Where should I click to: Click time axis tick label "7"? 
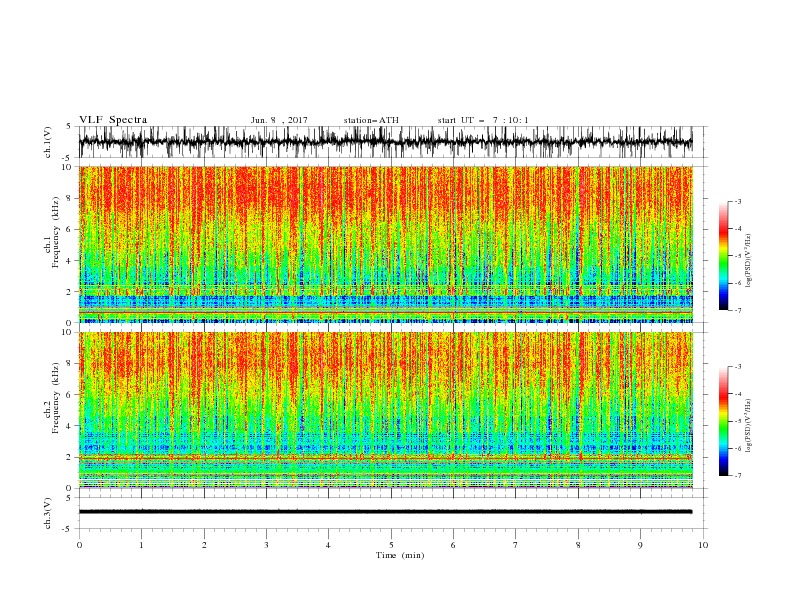click(x=516, y=545)
